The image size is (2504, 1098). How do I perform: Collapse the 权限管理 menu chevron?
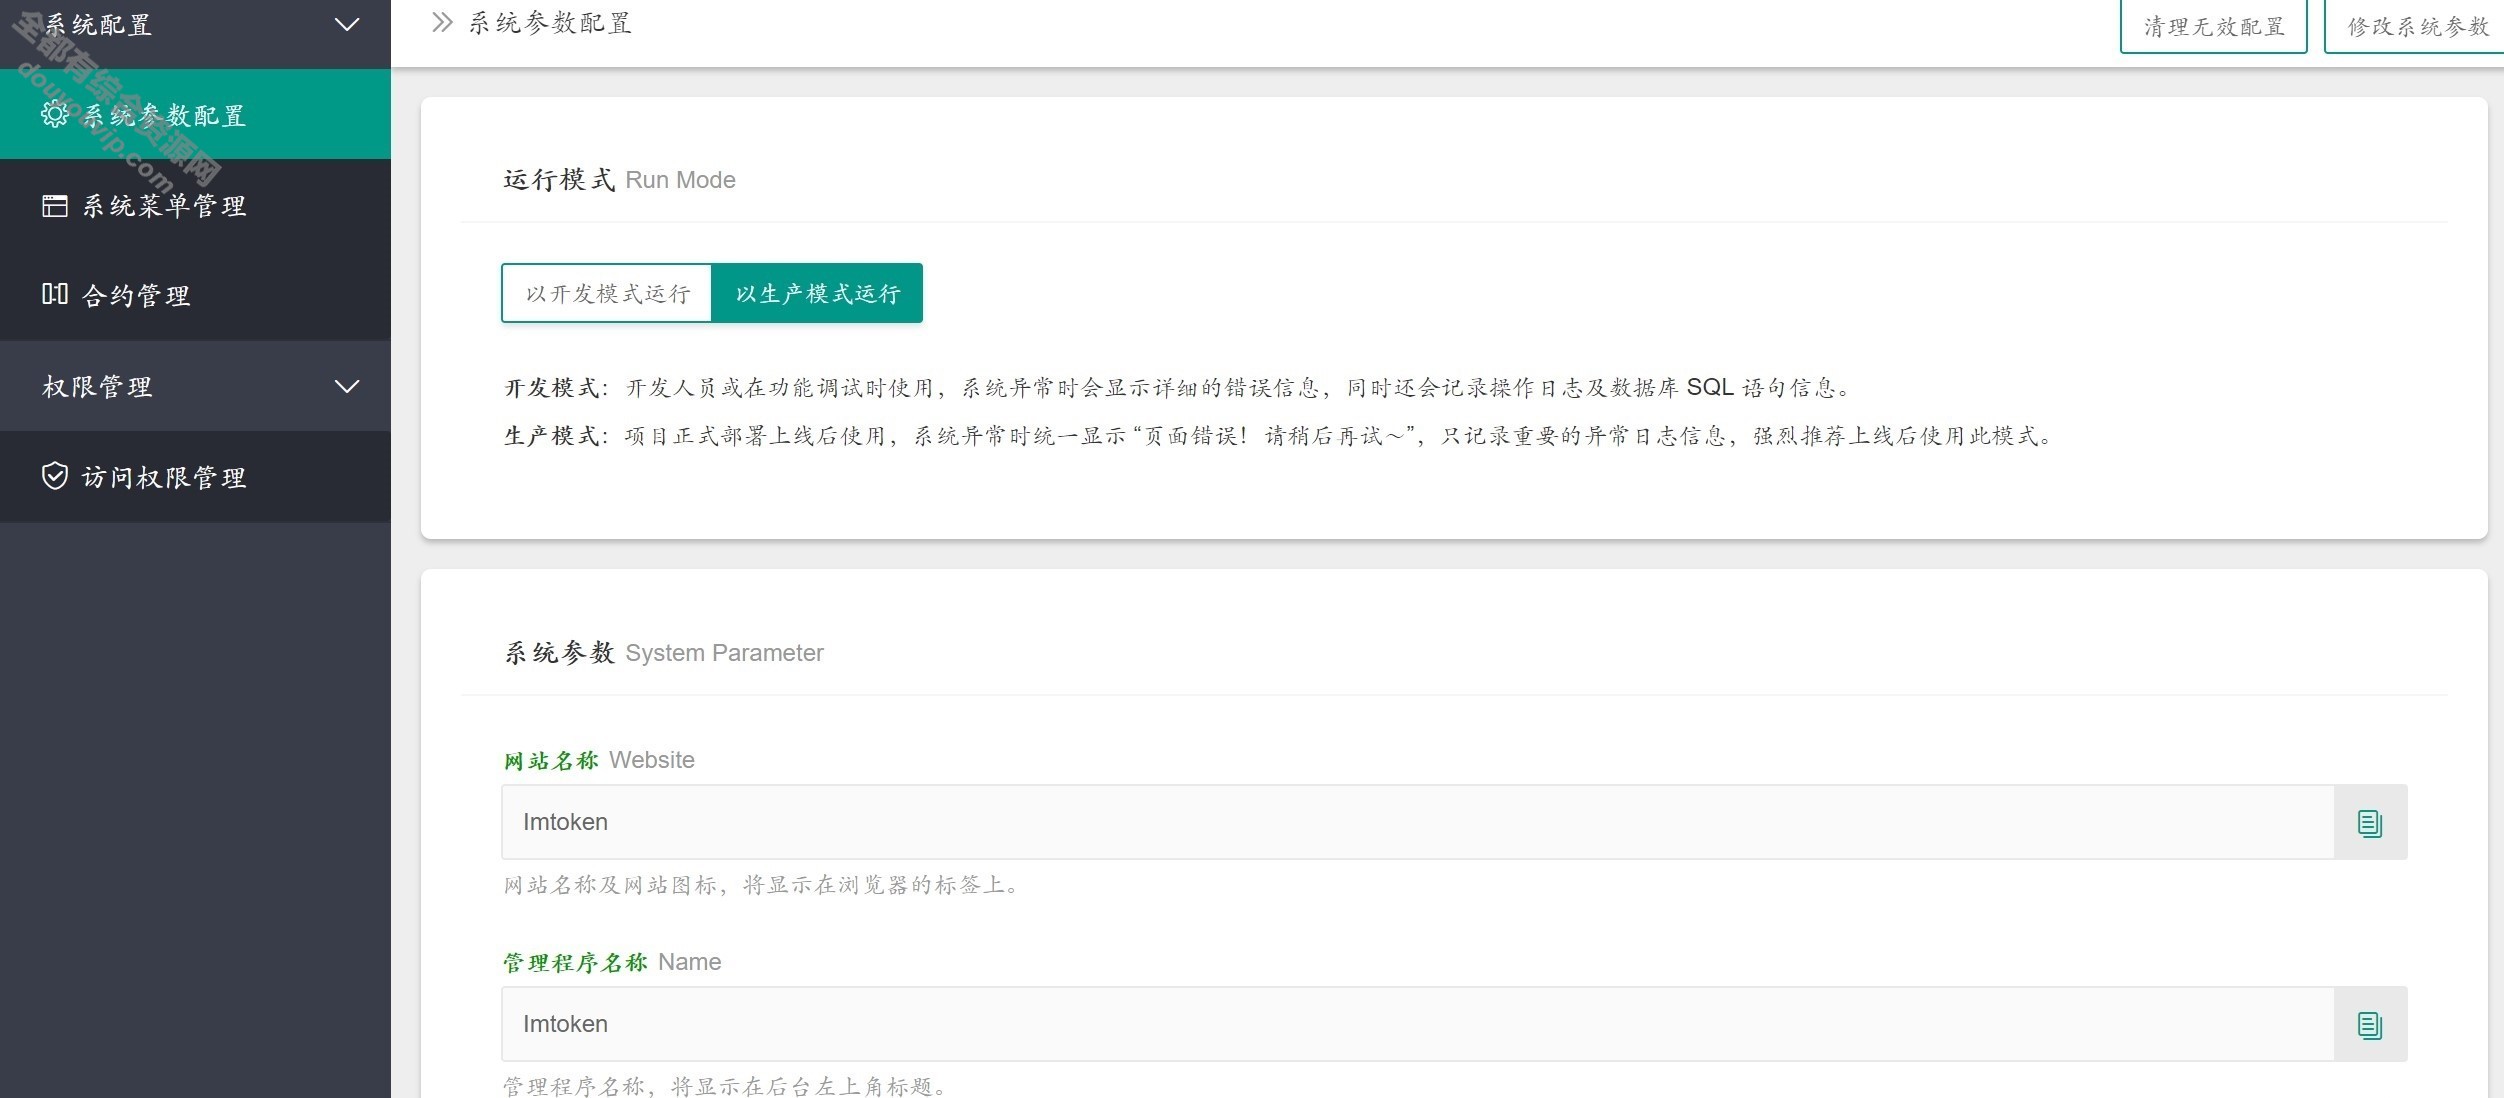[x=347, y=386]
